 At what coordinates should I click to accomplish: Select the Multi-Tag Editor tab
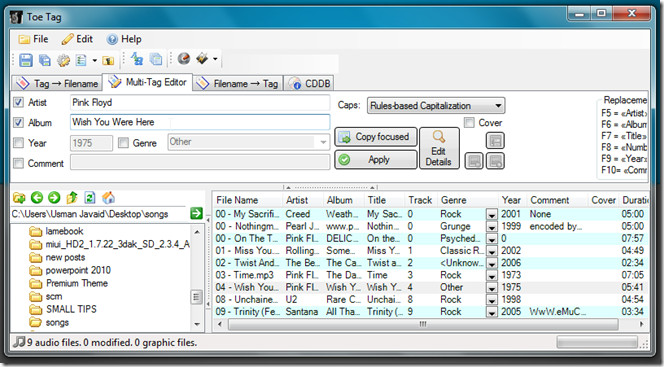point(147,82)
